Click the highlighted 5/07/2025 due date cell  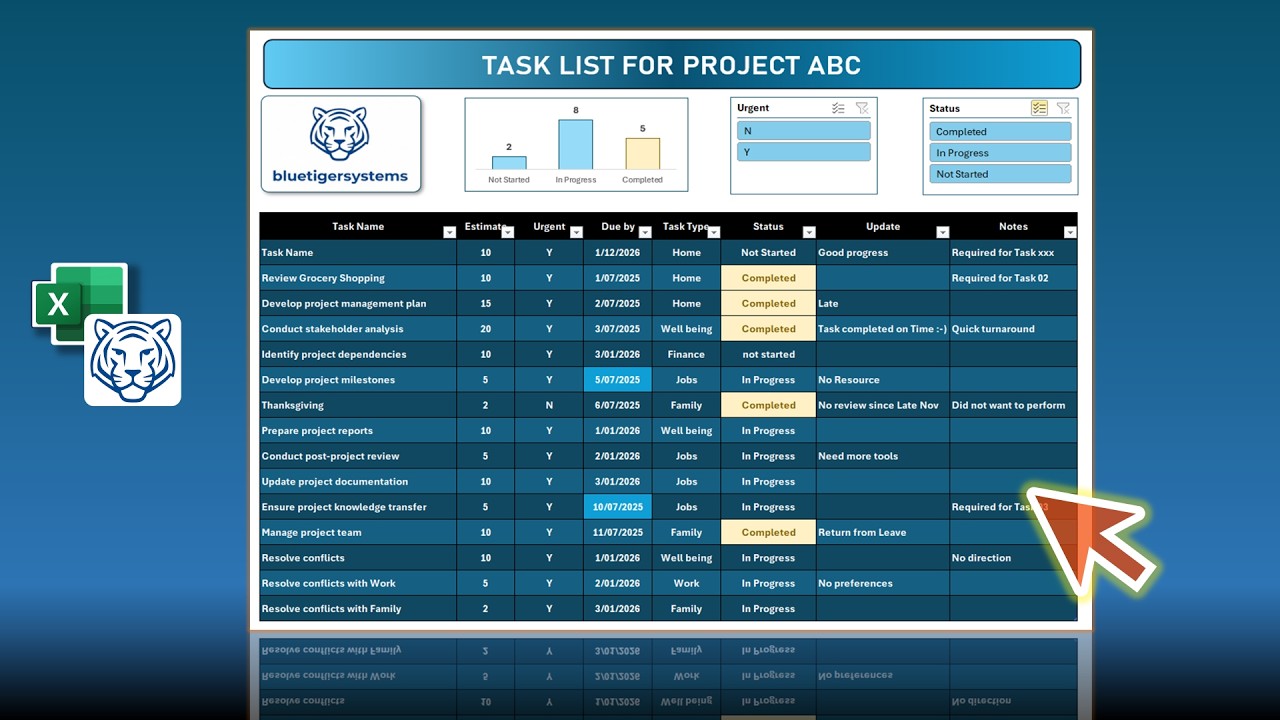click(x=618, y=380)
